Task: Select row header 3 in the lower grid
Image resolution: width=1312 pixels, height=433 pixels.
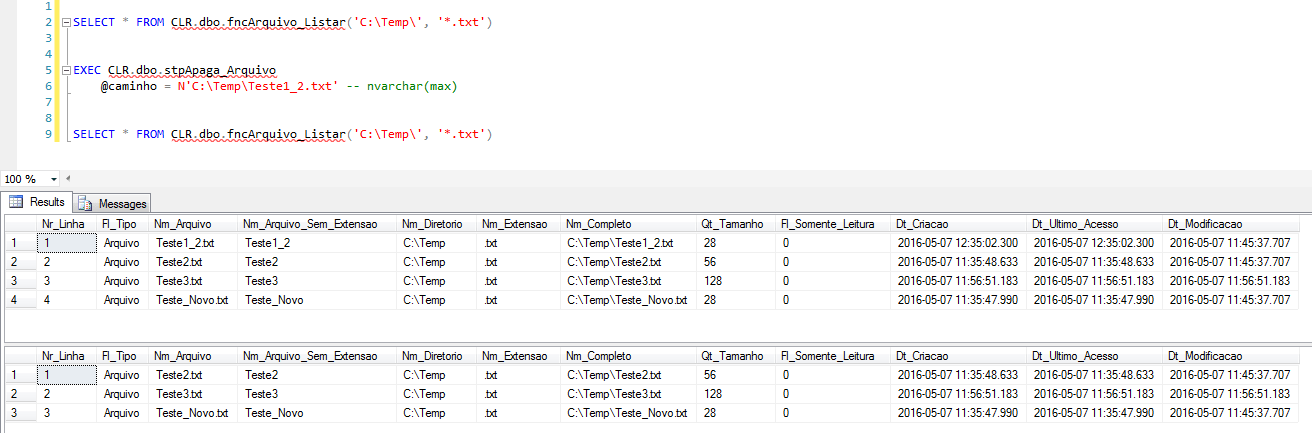Action: pos(19,412)
